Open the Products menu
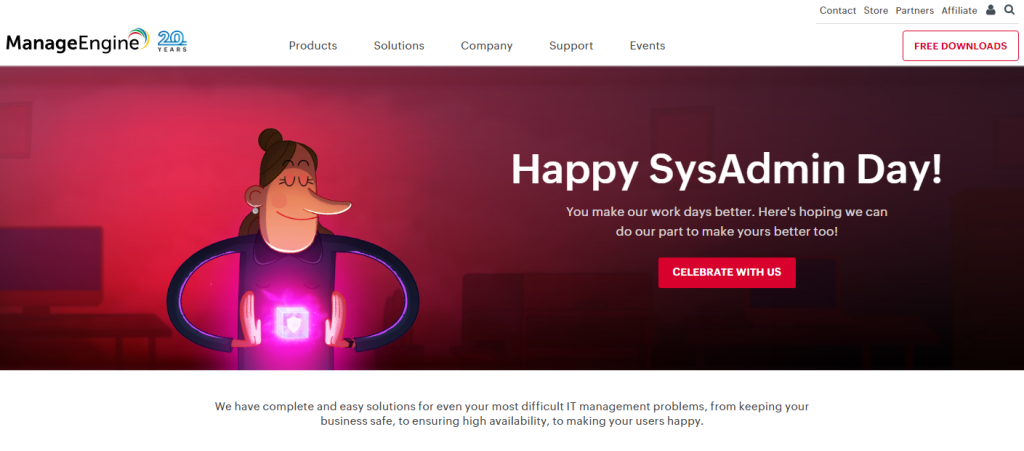The height and width of the screenshot is (451, 1024). (313, 46)
